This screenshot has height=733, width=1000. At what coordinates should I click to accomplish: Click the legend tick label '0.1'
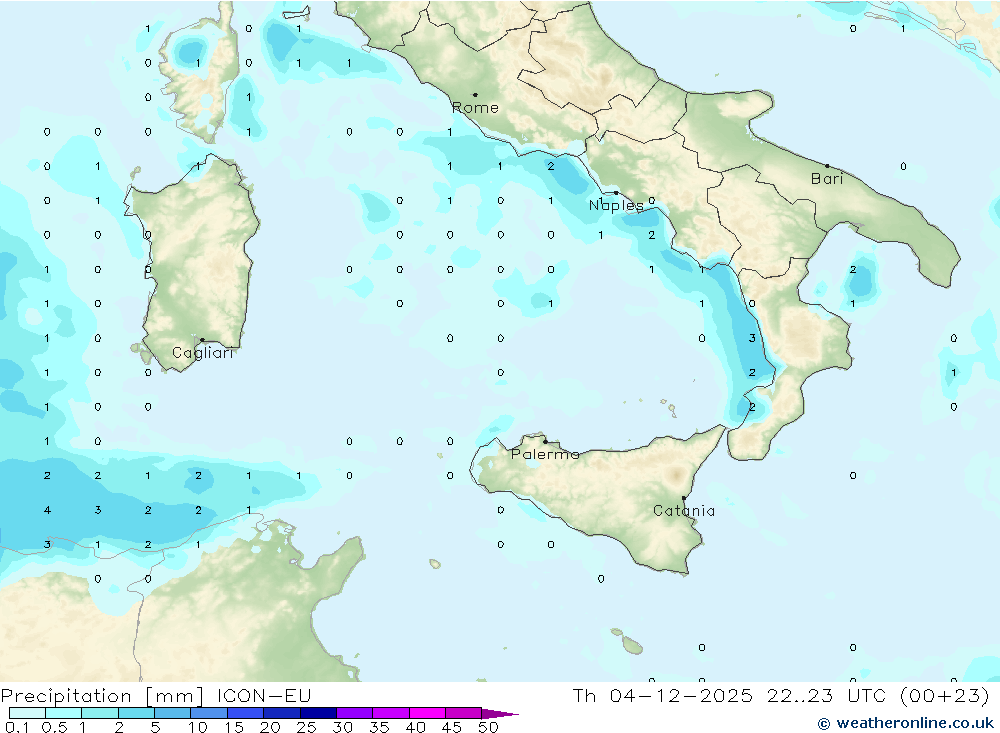coord(17,727)
